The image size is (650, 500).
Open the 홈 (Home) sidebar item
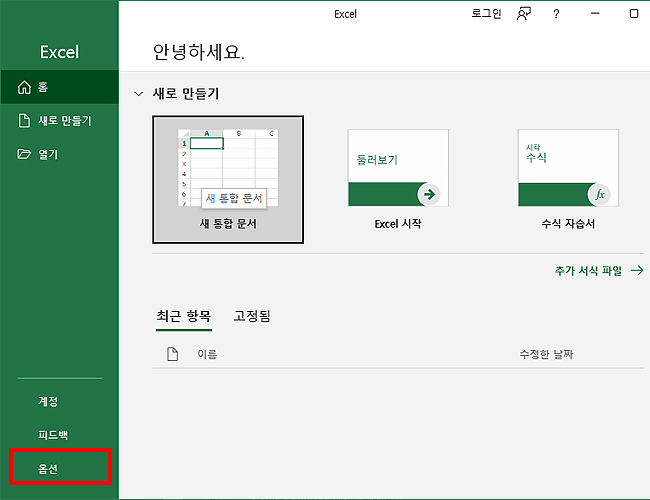[x=59, y=87]
